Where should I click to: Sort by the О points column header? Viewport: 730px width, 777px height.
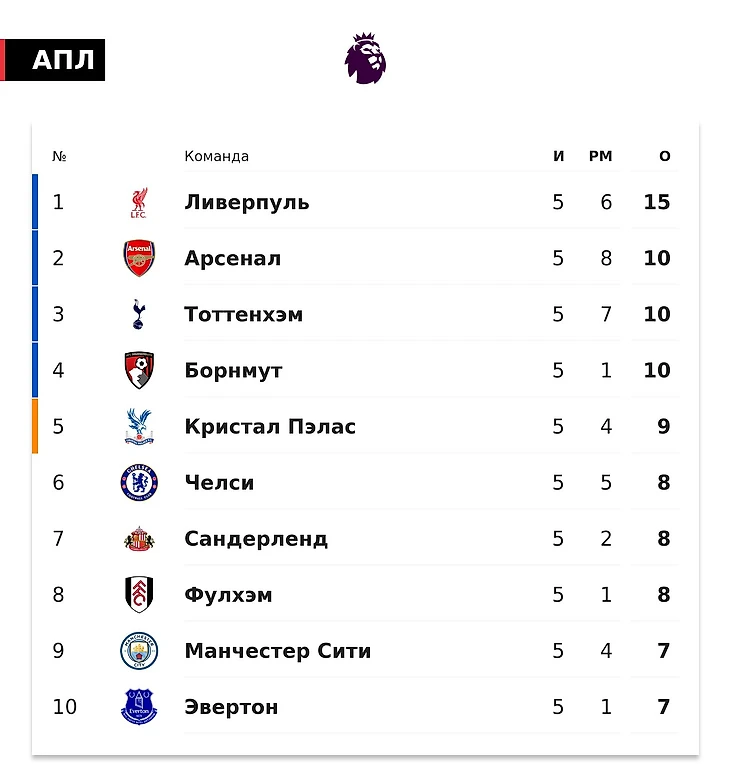[x=665, y=156]
